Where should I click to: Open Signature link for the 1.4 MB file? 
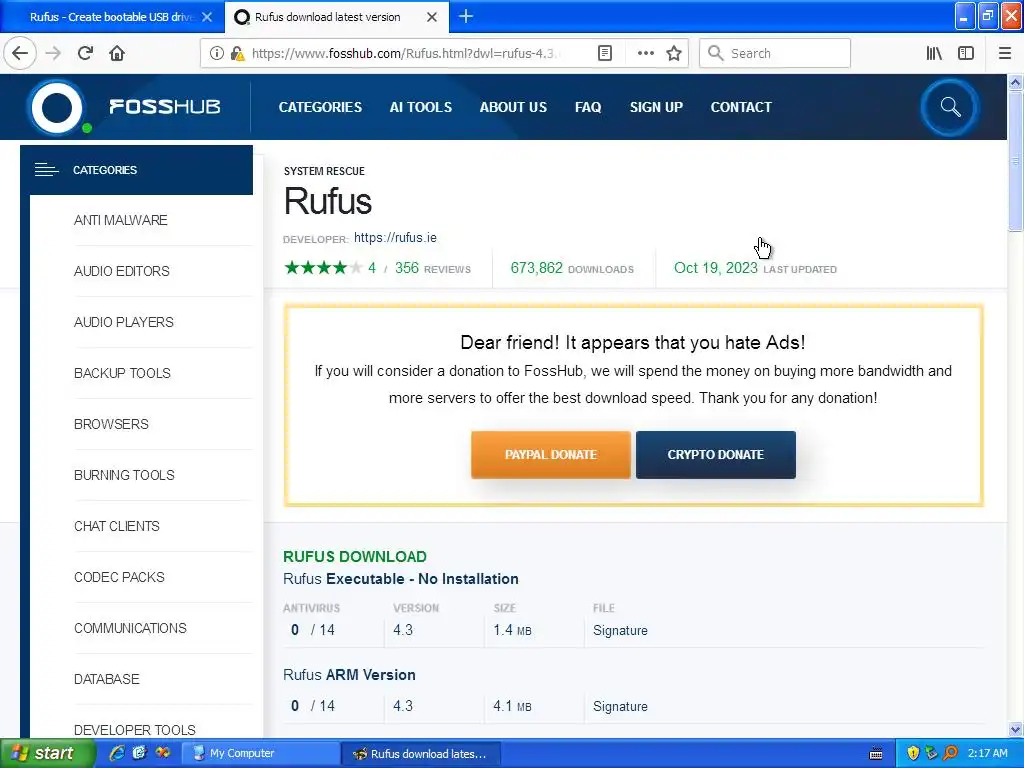pyautogui.click(x=620, y=630)
